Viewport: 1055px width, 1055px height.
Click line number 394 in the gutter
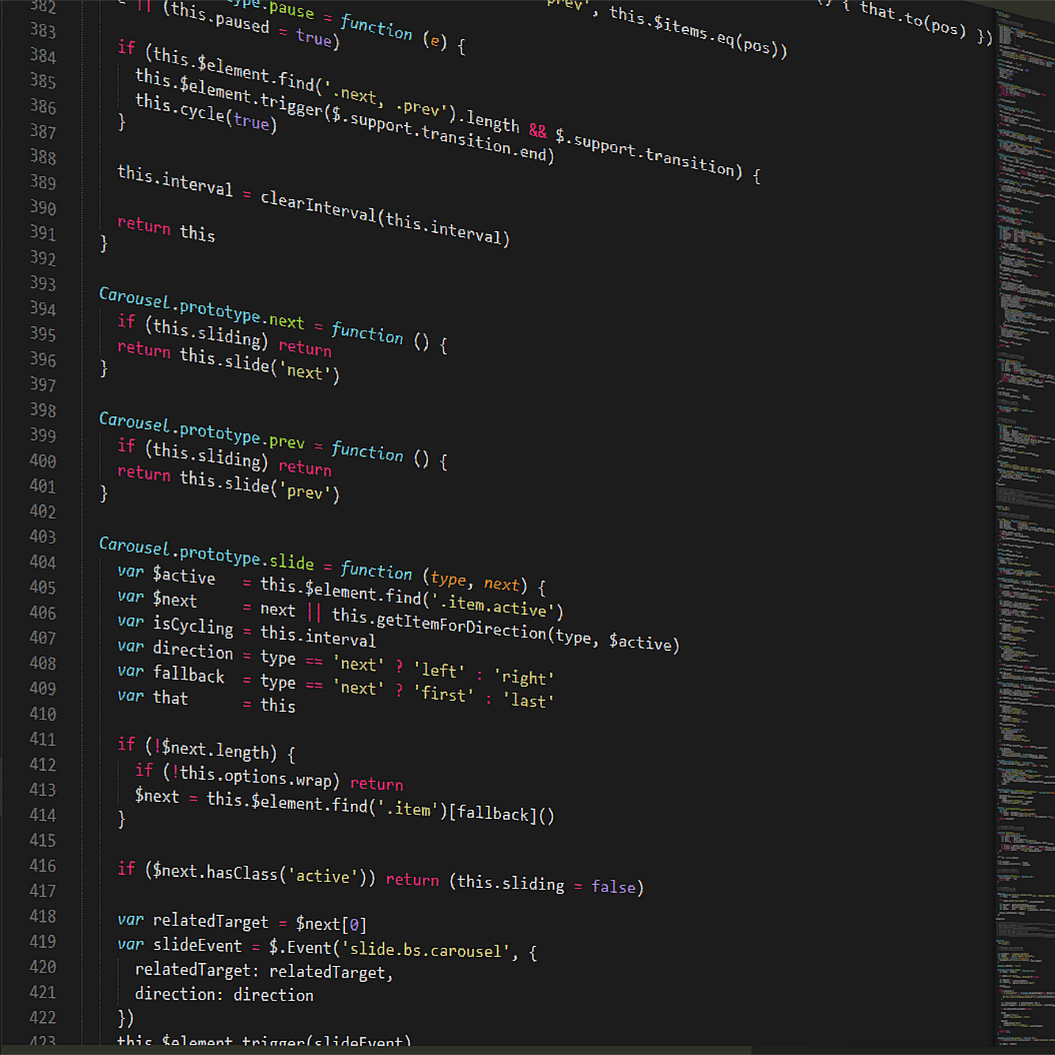(x=42, y=308)
